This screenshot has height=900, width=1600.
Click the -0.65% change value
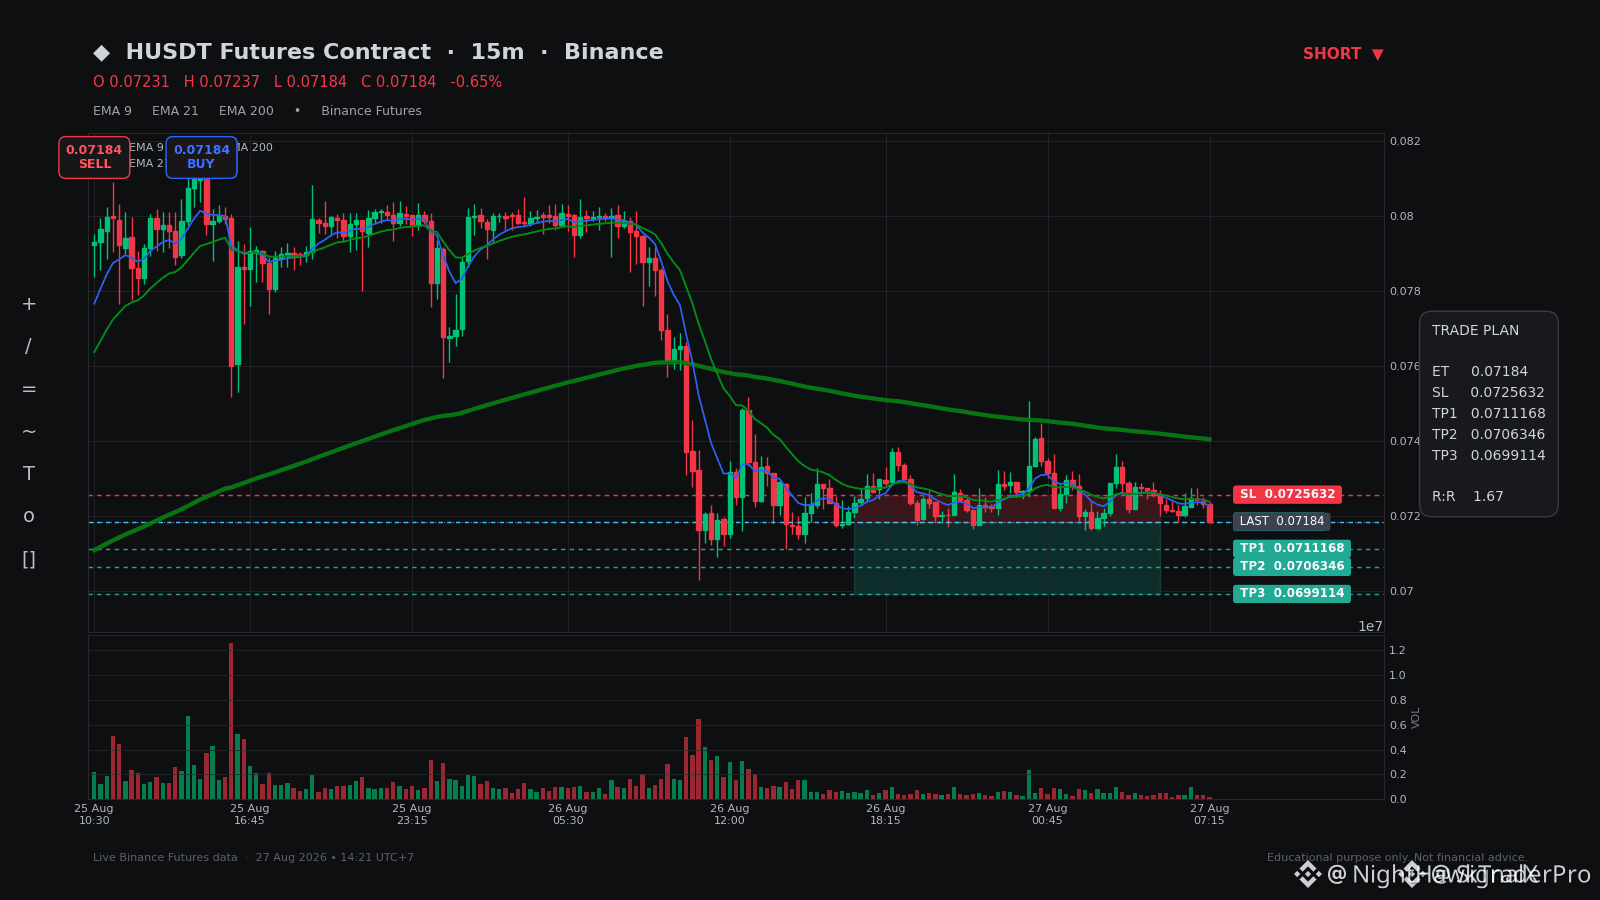tap(476, 82)
